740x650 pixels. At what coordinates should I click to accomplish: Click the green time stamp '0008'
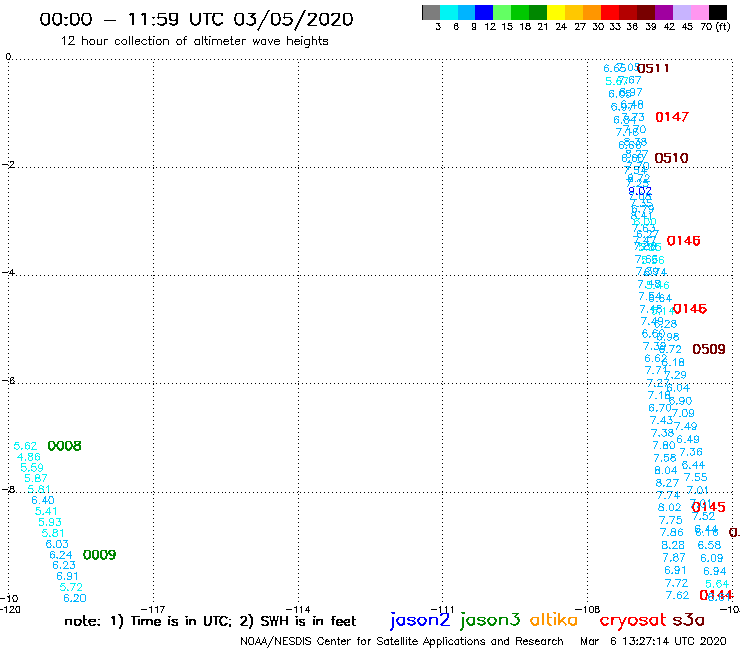pyautogui.click(x=65, y=446)
